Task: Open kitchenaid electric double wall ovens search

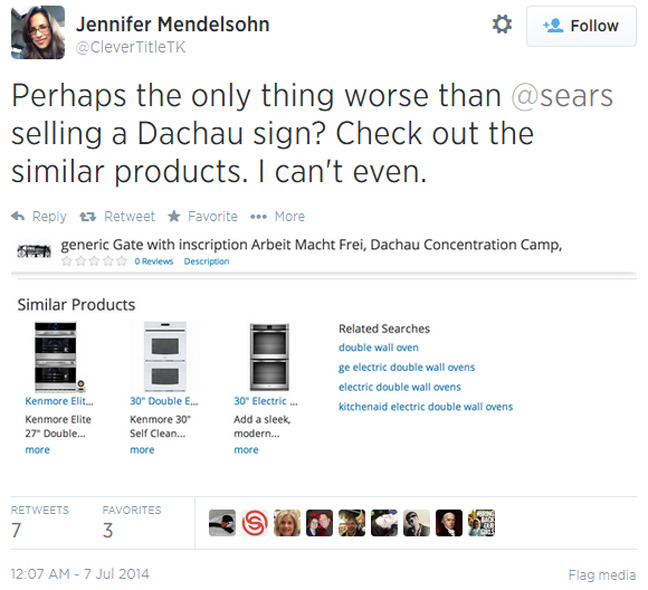Action: (x=425, y=407)
